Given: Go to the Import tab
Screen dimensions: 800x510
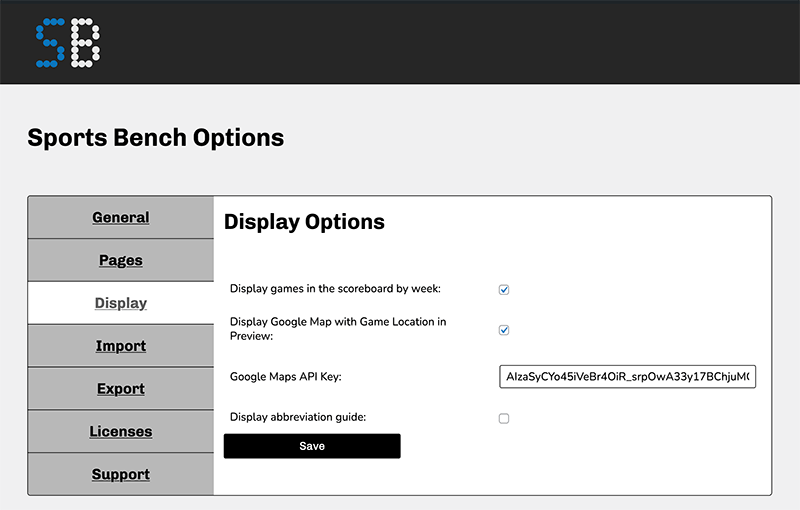Looking at the screenshot, I should click(121, 346).
